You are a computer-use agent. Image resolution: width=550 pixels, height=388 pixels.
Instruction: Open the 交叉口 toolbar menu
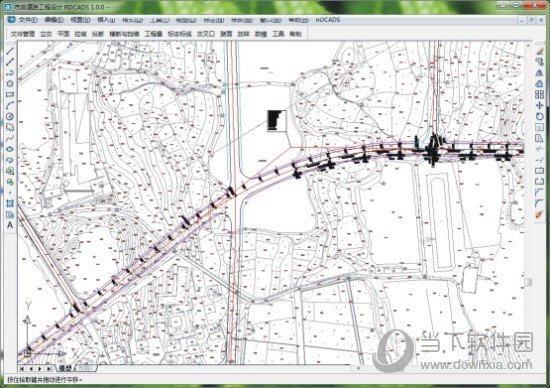pyautogui.click(x=206, y=34)
